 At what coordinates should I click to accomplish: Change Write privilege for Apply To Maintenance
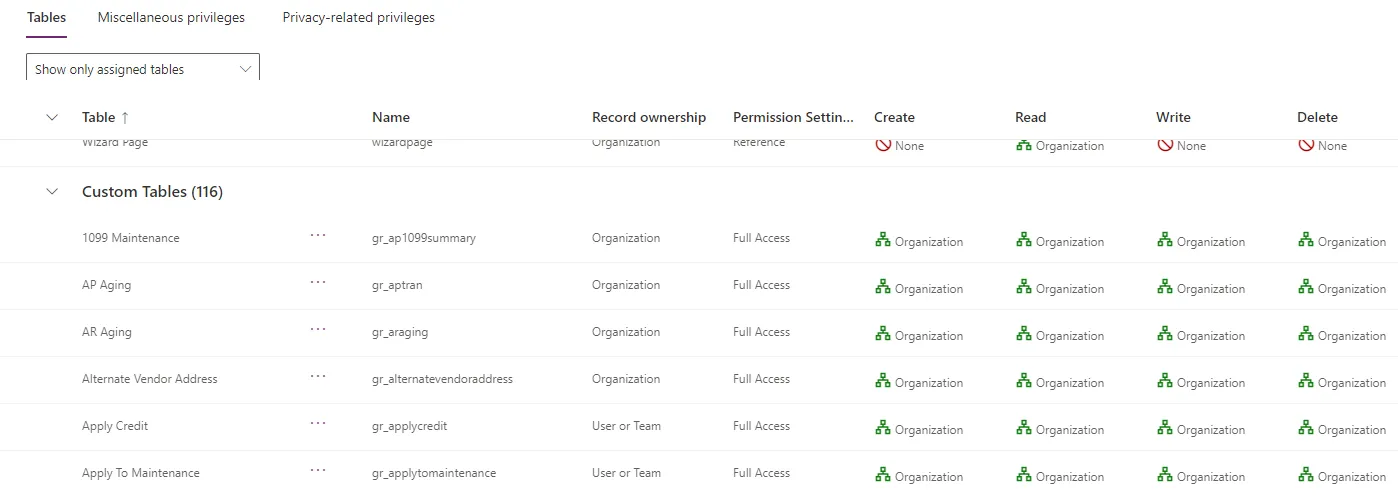[1201, 475]
